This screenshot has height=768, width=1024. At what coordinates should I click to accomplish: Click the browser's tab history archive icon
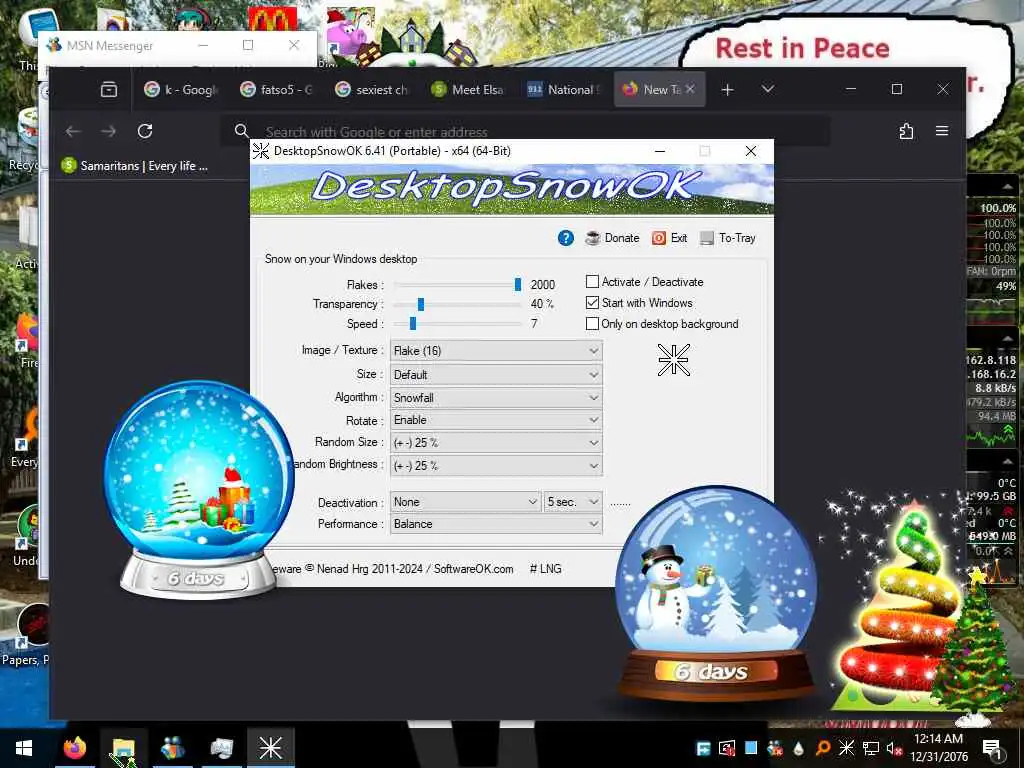109,89
